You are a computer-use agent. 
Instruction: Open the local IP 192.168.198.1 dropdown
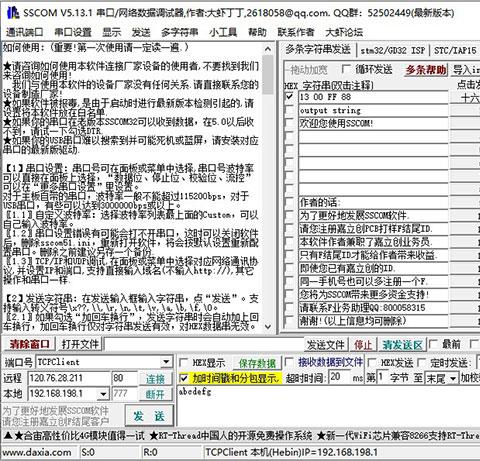[x=103, y=394]
